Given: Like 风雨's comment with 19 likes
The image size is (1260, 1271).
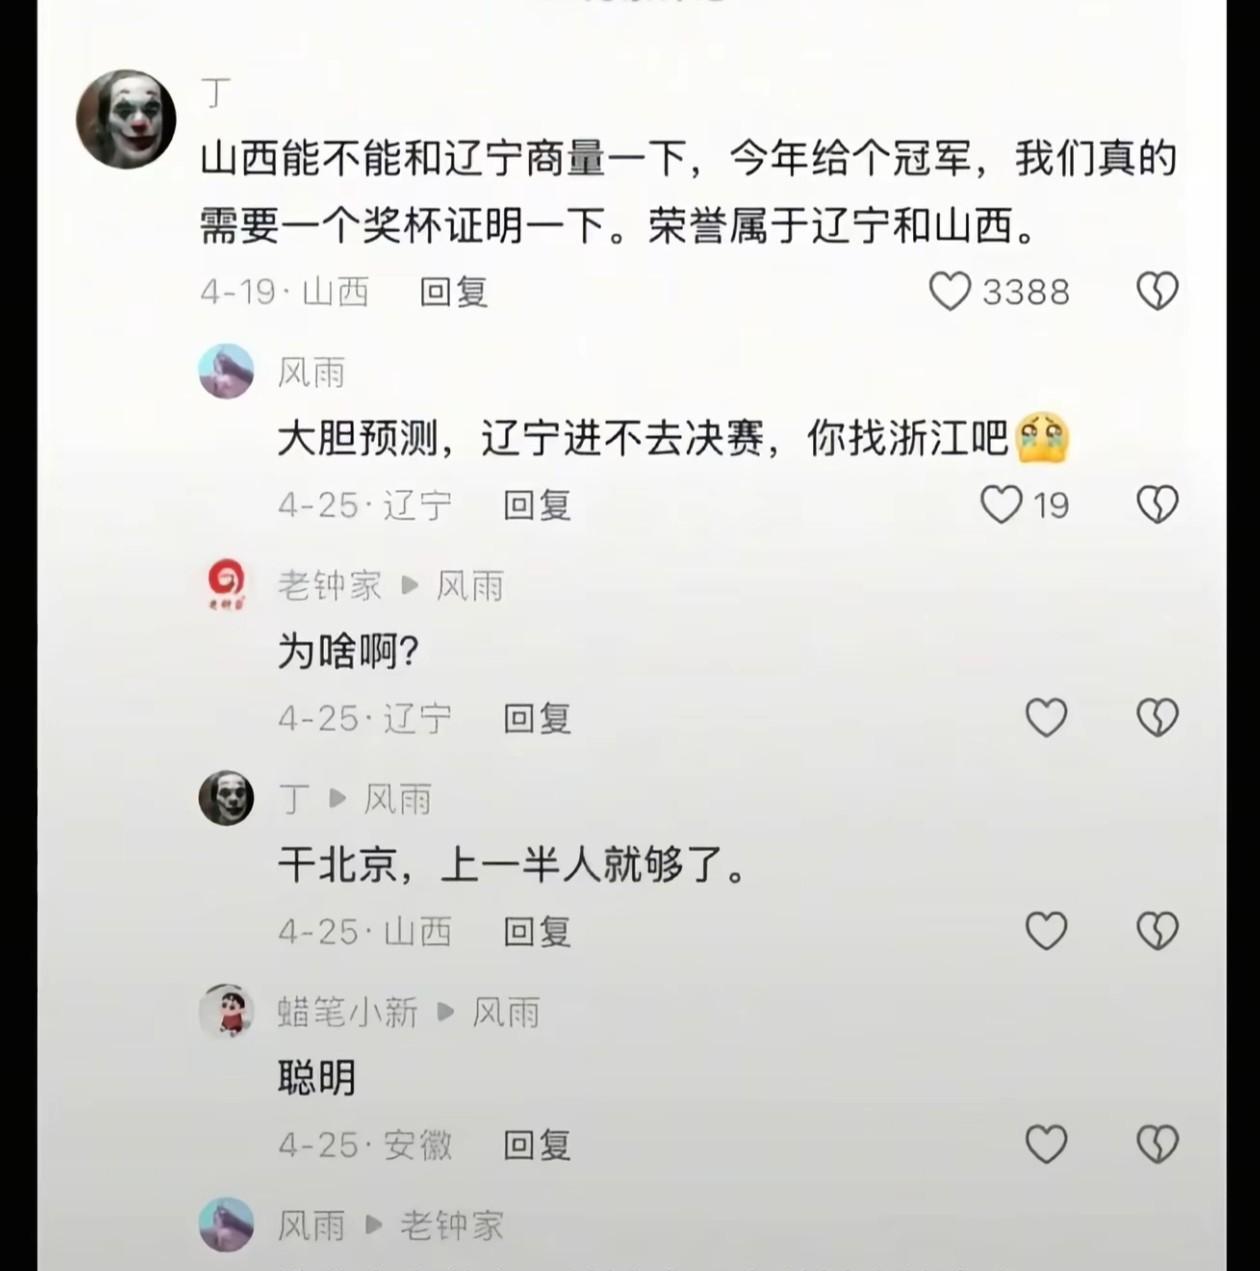Looking at the screenshot, I should point(1000,504).
